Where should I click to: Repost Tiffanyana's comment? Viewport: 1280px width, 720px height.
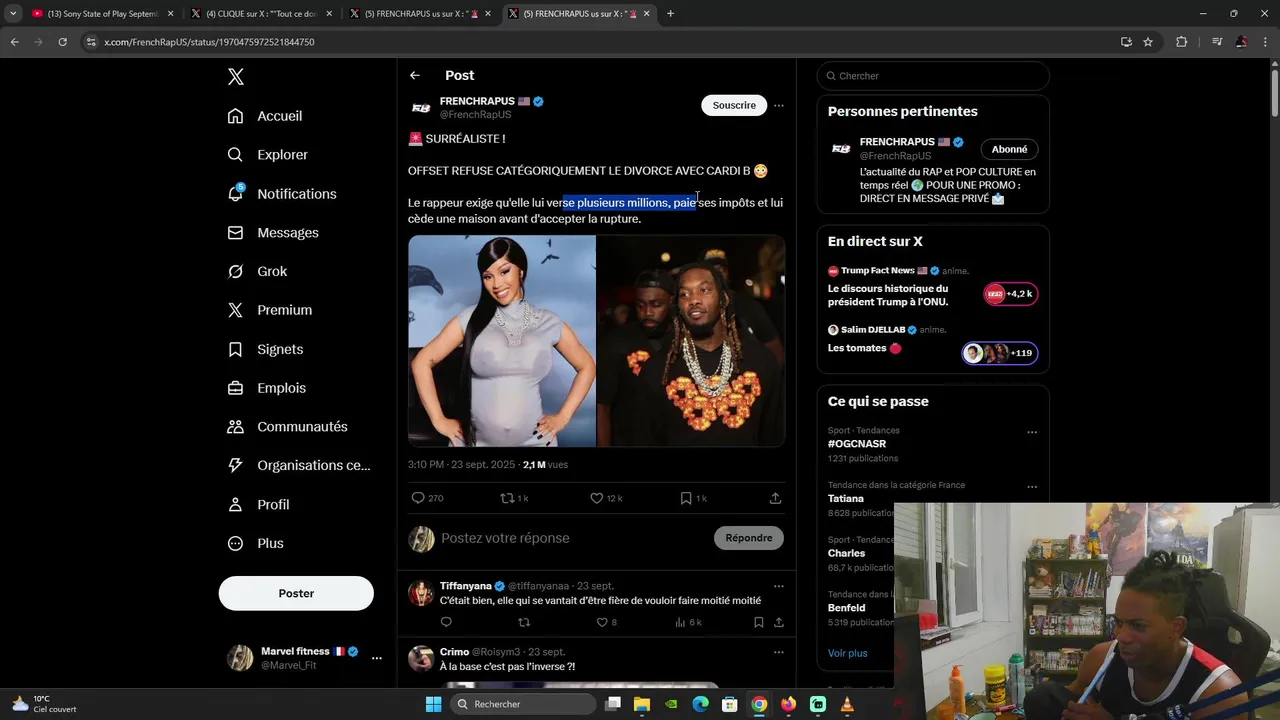click(x=524, y=622)
